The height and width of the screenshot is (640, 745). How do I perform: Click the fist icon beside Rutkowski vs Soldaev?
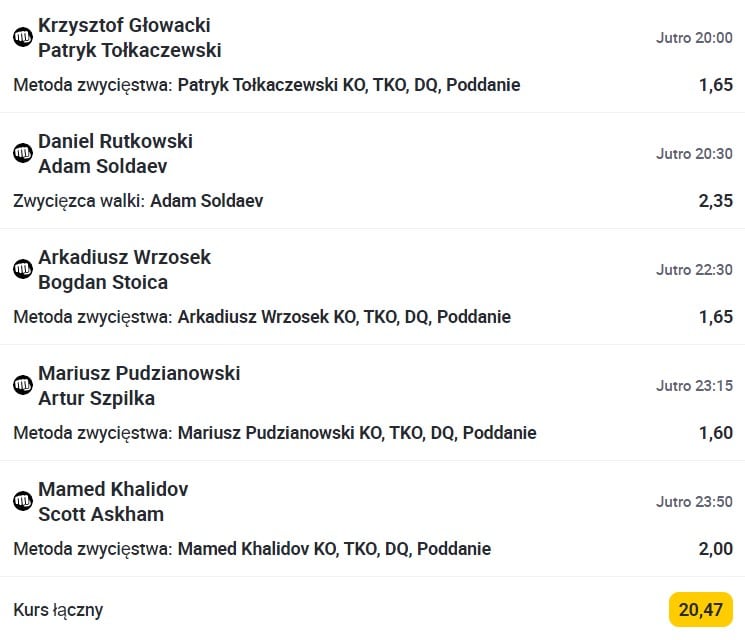click(23, 153)
